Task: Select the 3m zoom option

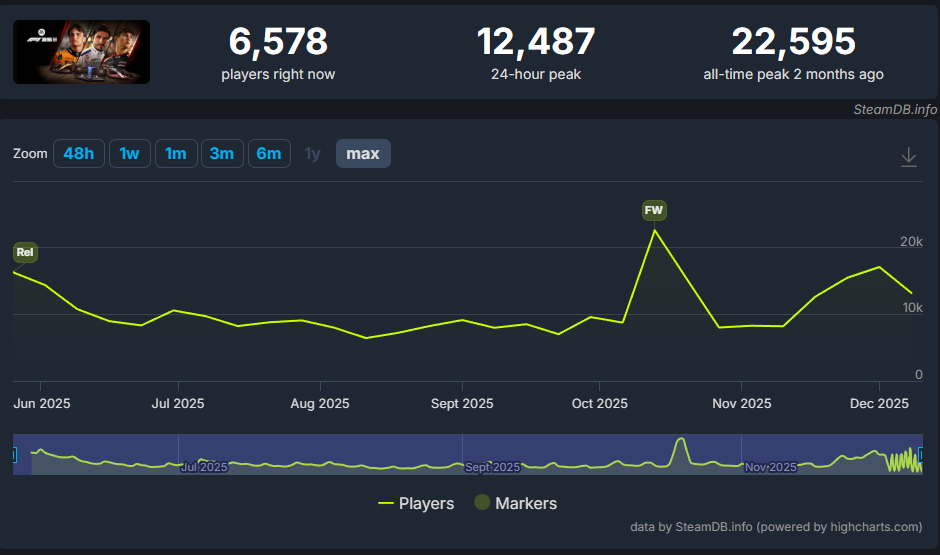Action: (221, 154)
